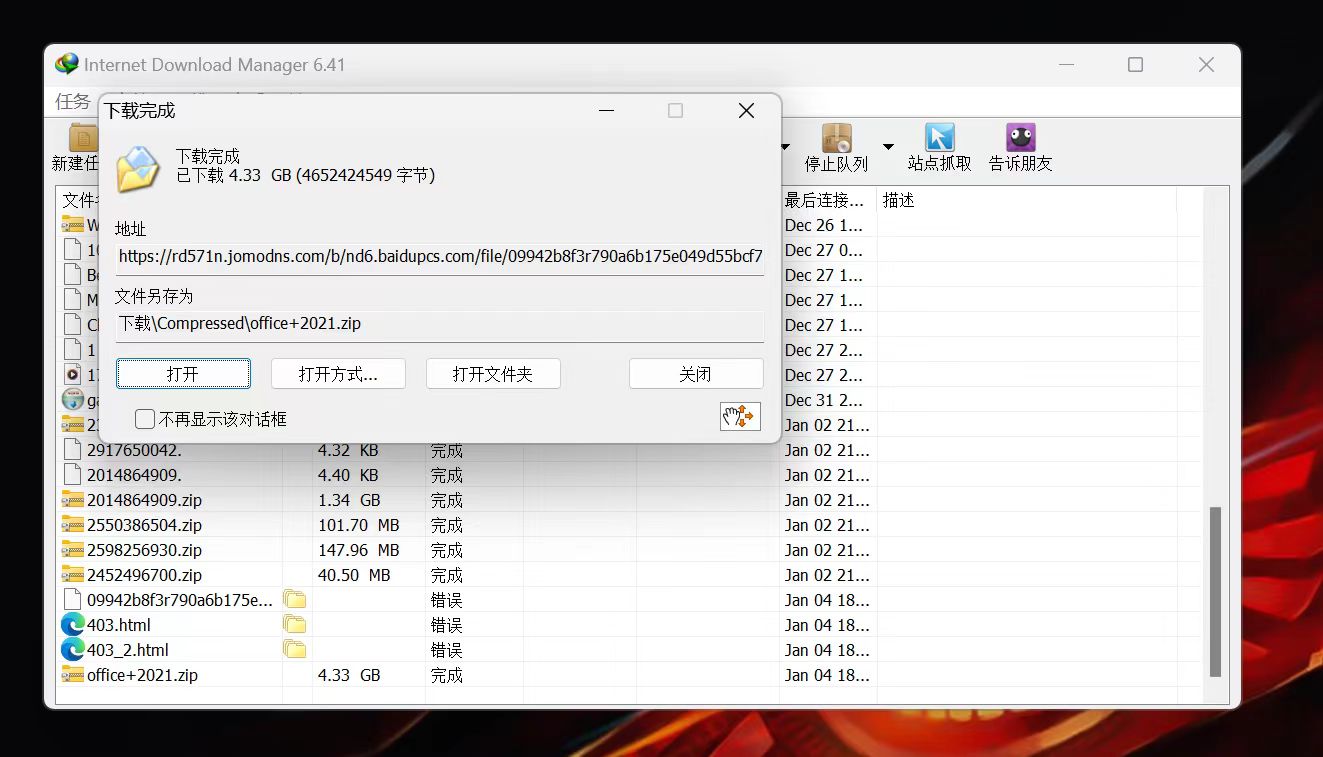
Task: Click the 打开 button in the dialog
Action: pos(183,374)
